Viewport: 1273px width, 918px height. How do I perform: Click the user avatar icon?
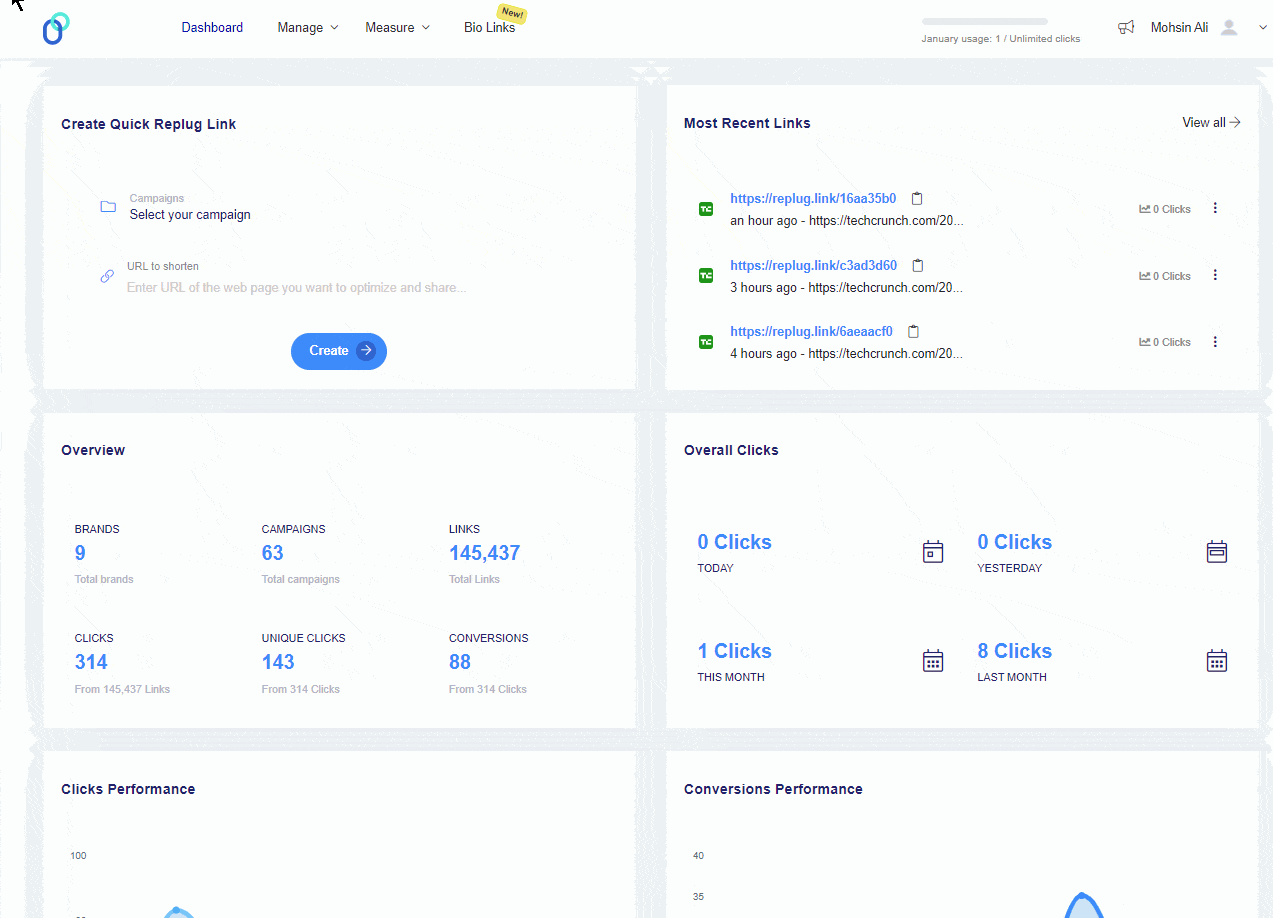1230,28
